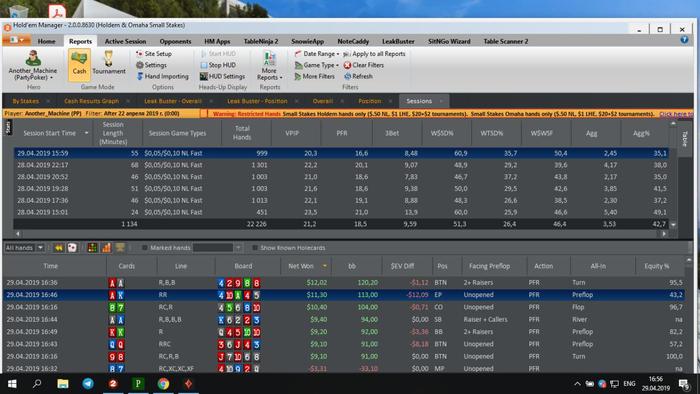Screen dimensions: 700x394
Task: Open the Hold'em Manager application menu button
Action: point(17,40)
